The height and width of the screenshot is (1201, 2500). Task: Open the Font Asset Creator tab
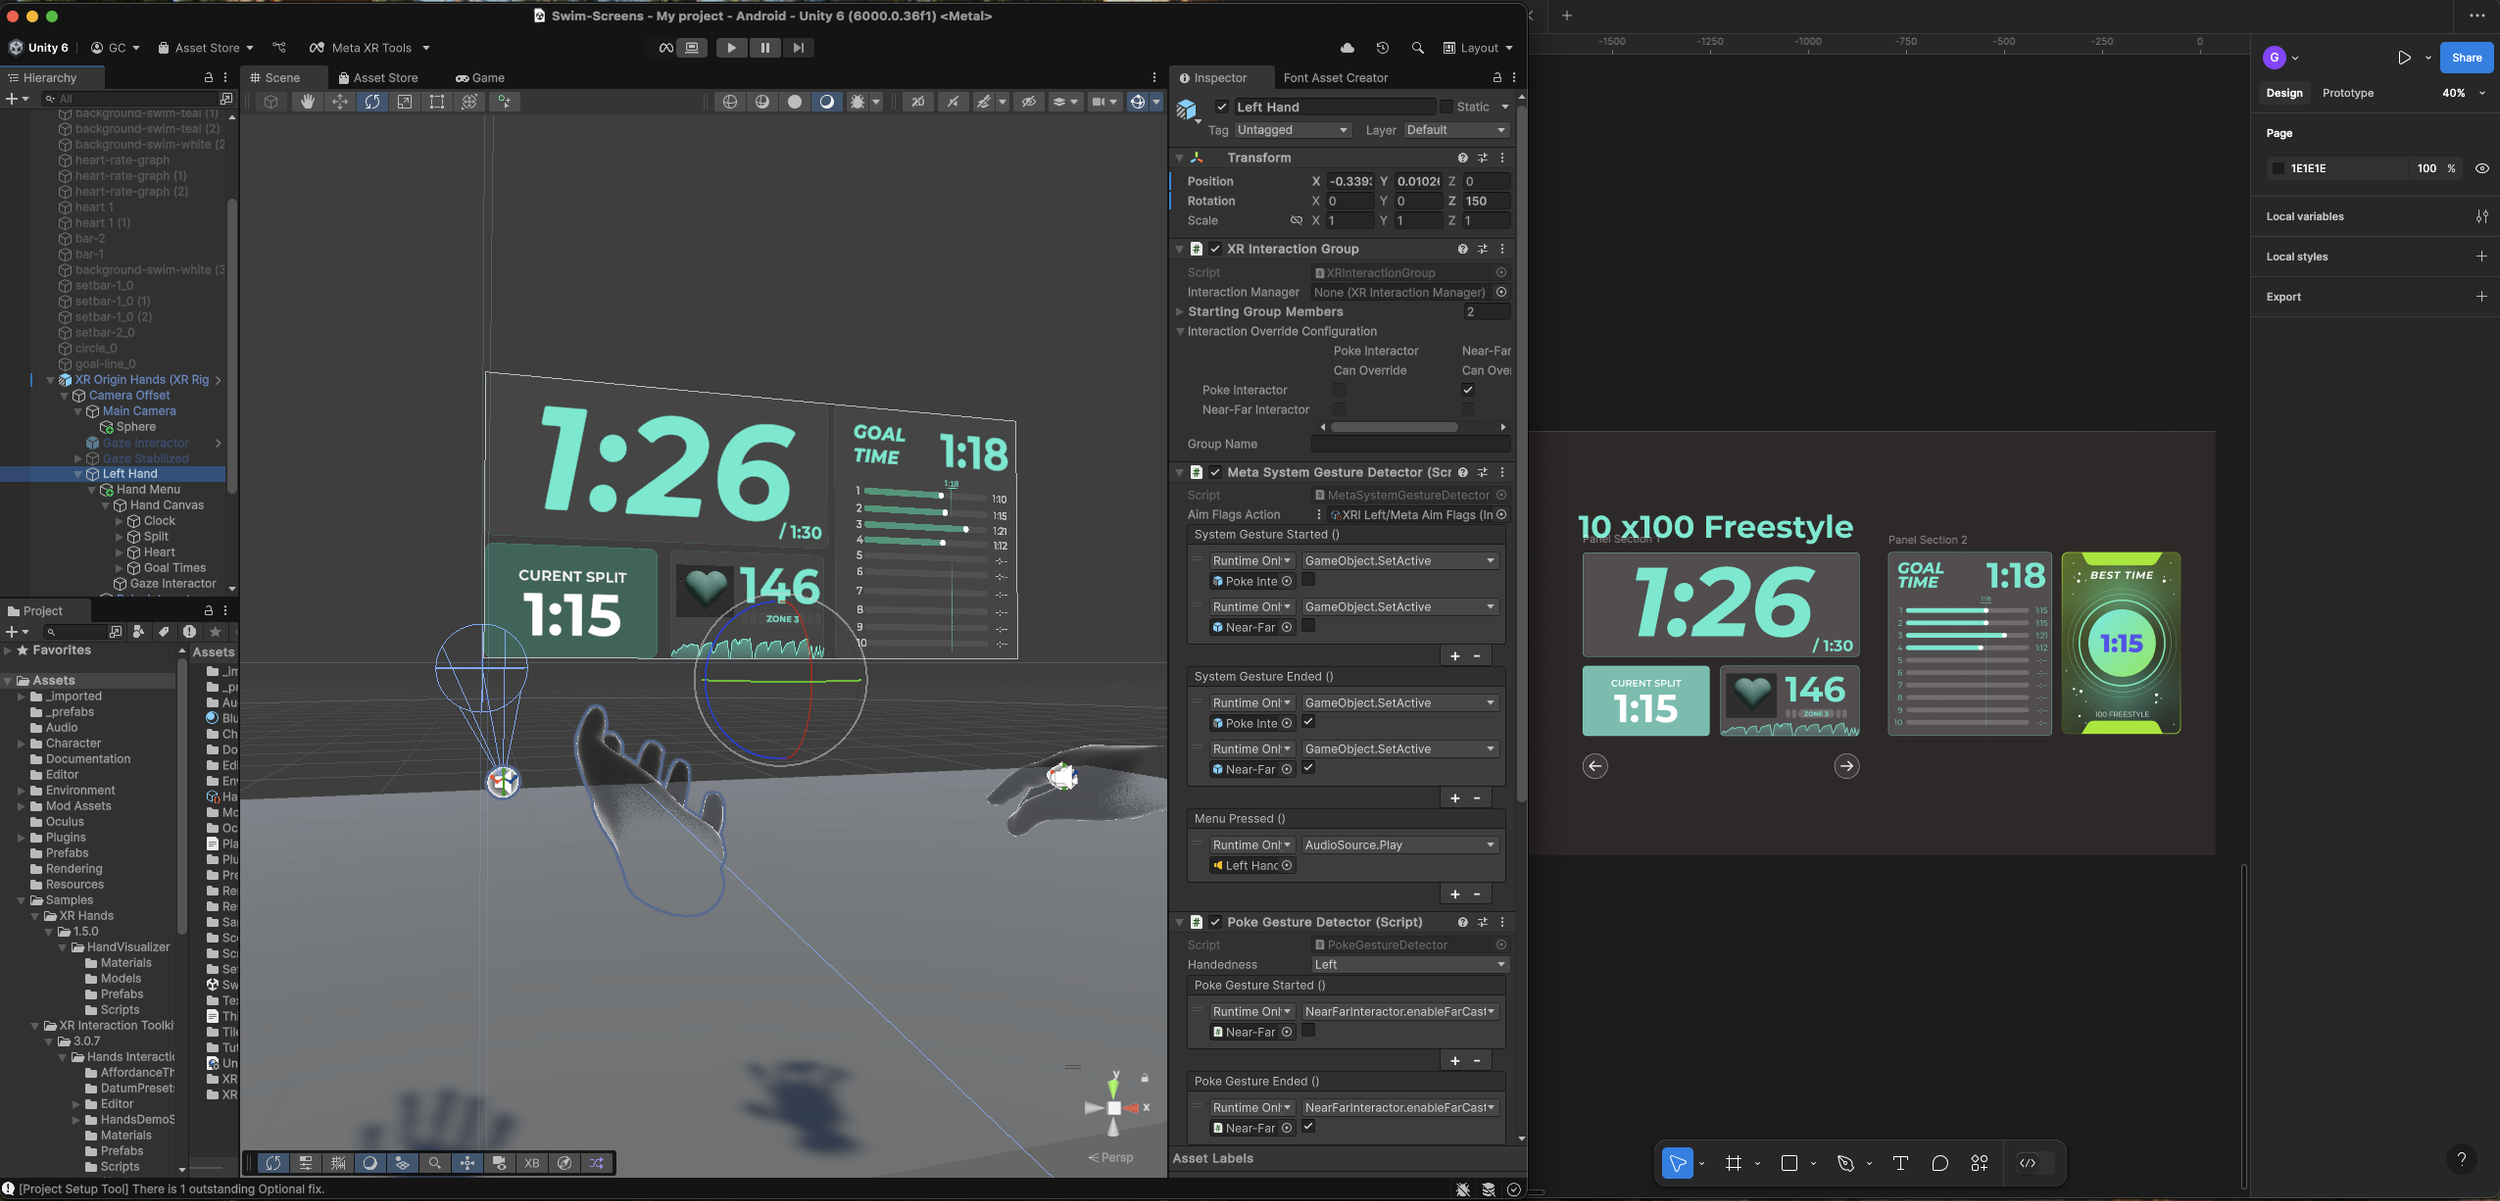pos(1335,78)
